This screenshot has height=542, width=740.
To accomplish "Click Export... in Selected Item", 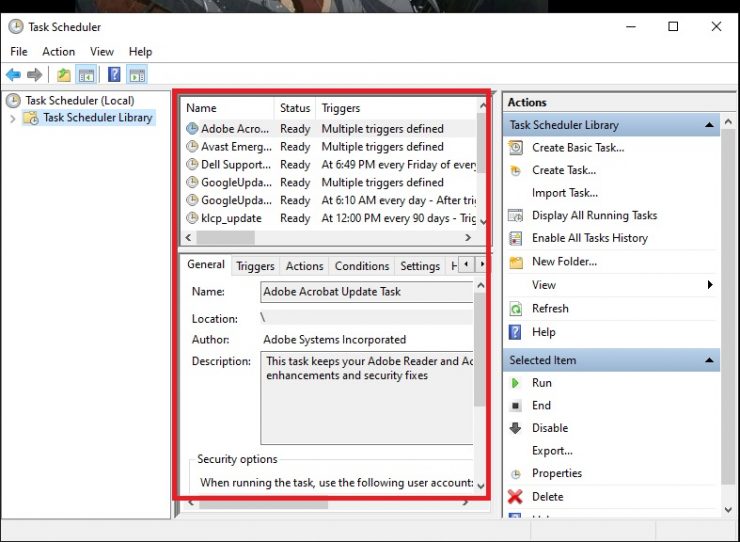I will [x=552, y=451].
